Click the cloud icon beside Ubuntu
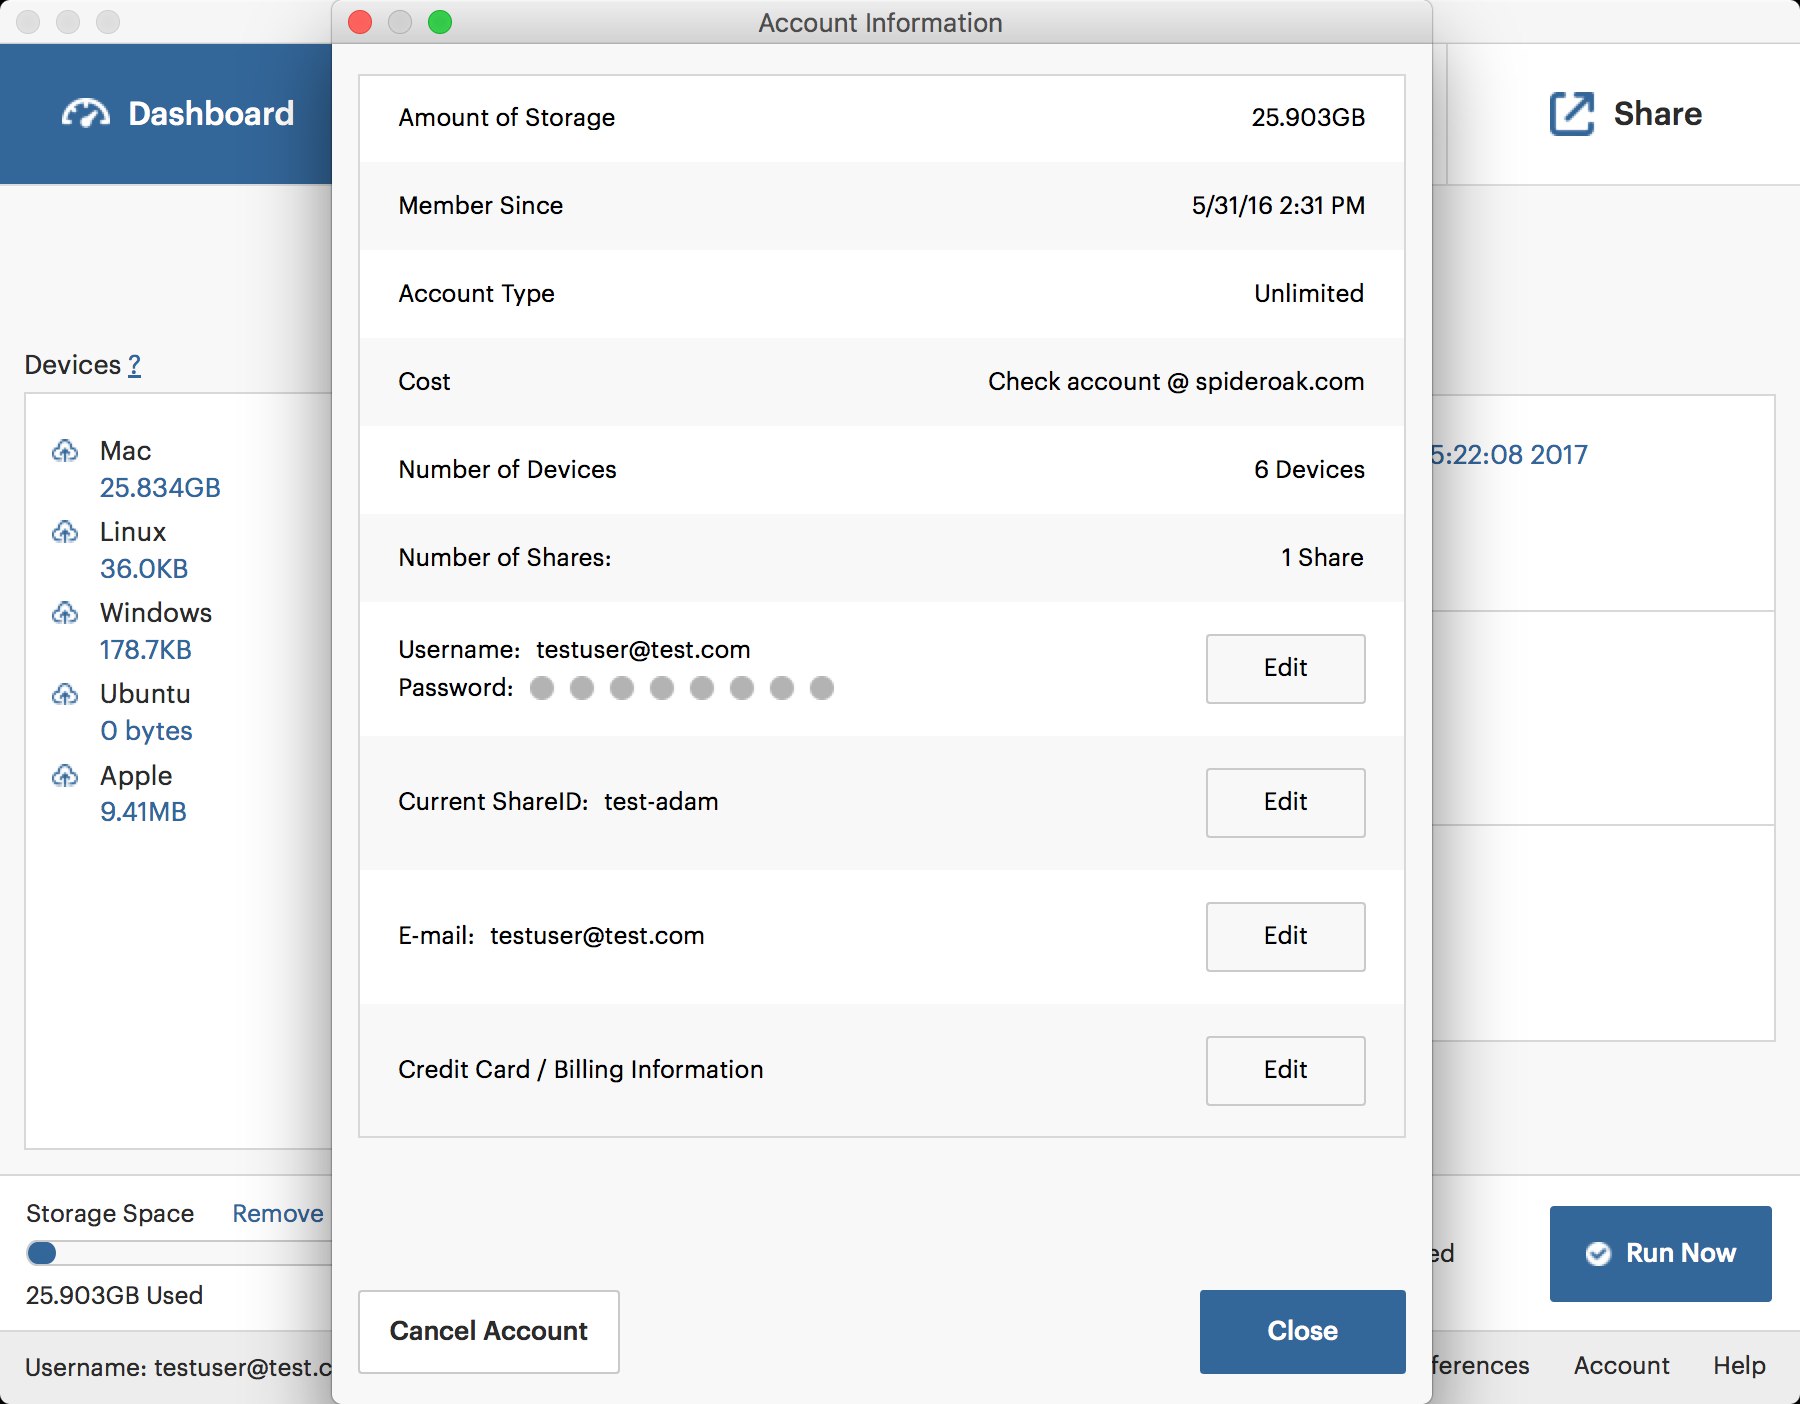This screenshot has width=1800, height=1404. pos(65,694)
